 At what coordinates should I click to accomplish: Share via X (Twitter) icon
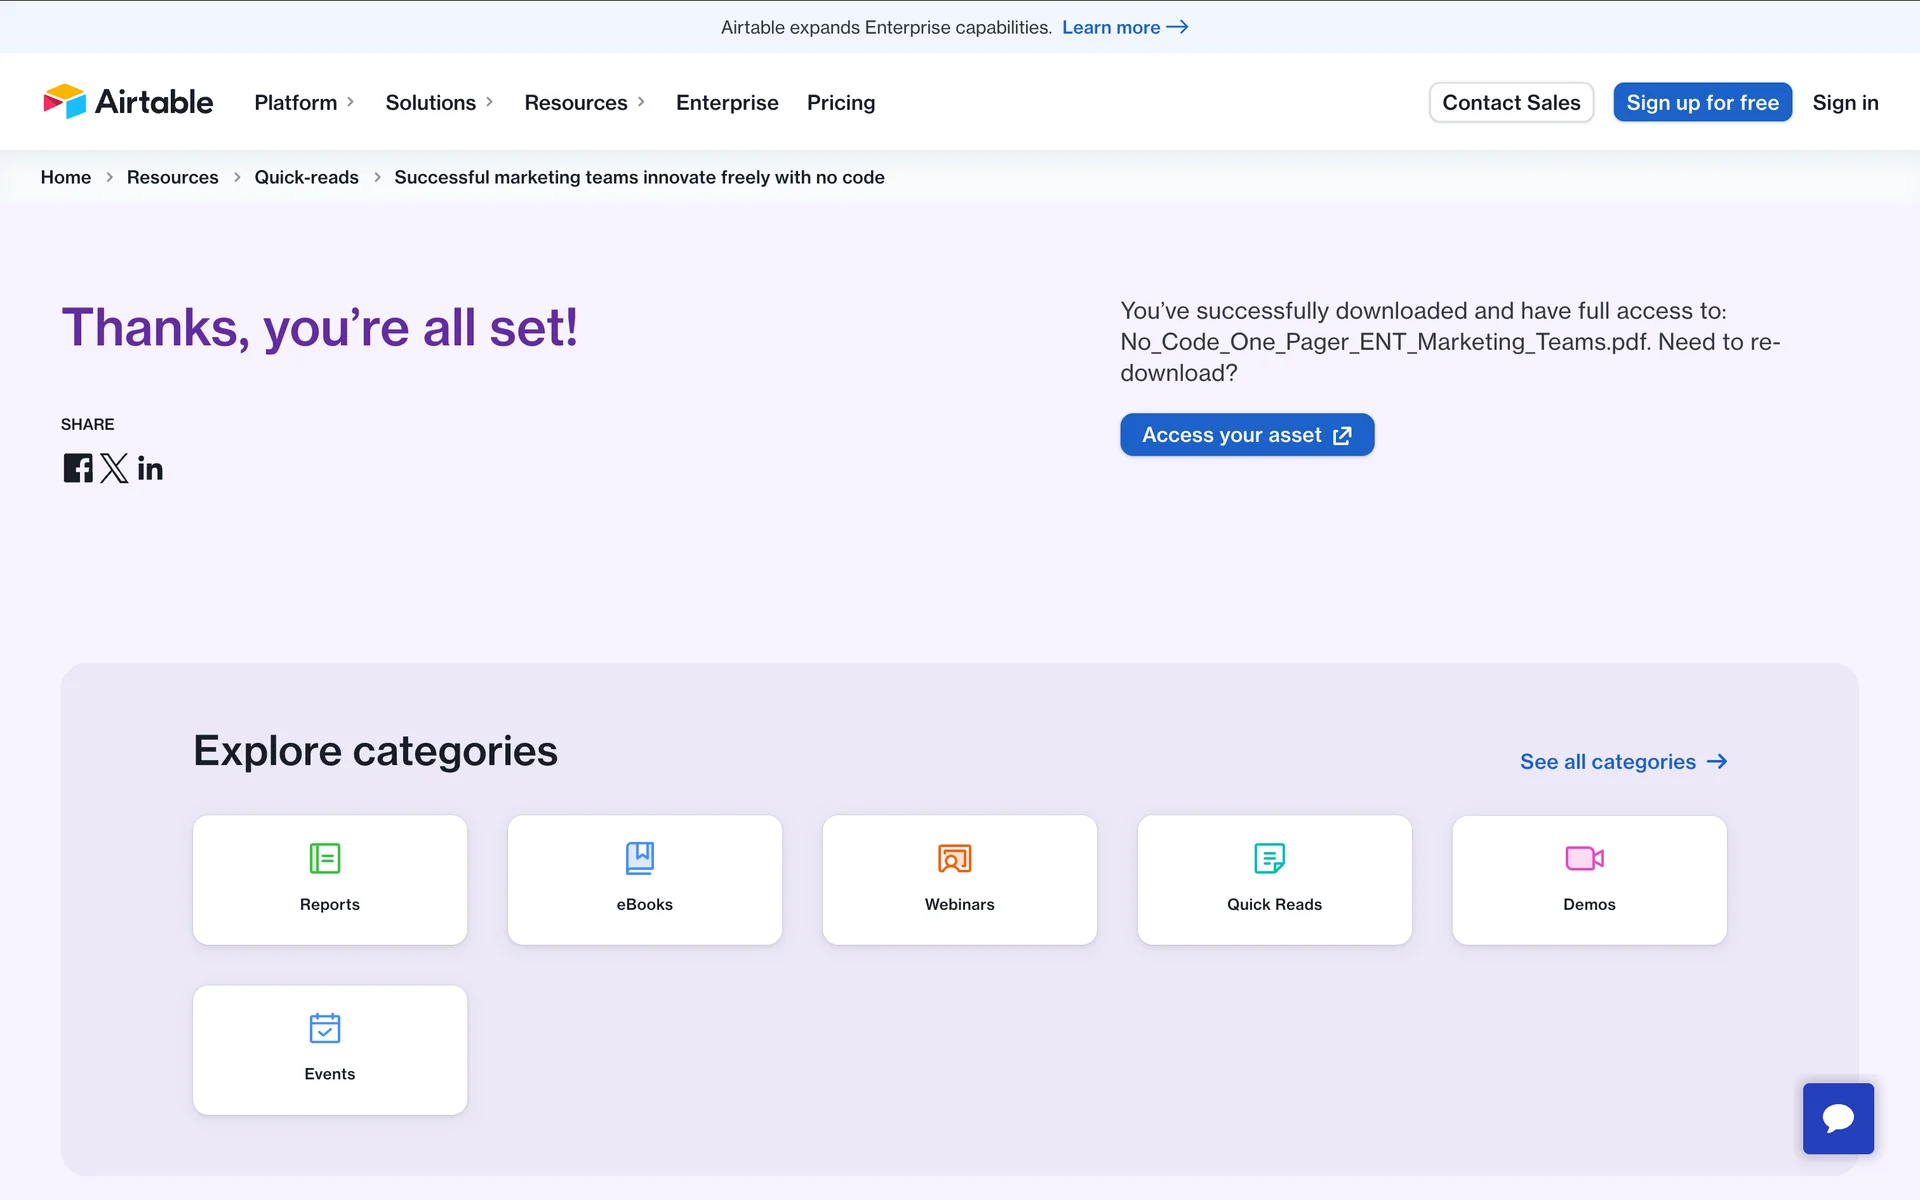click(x=114, y=468)
